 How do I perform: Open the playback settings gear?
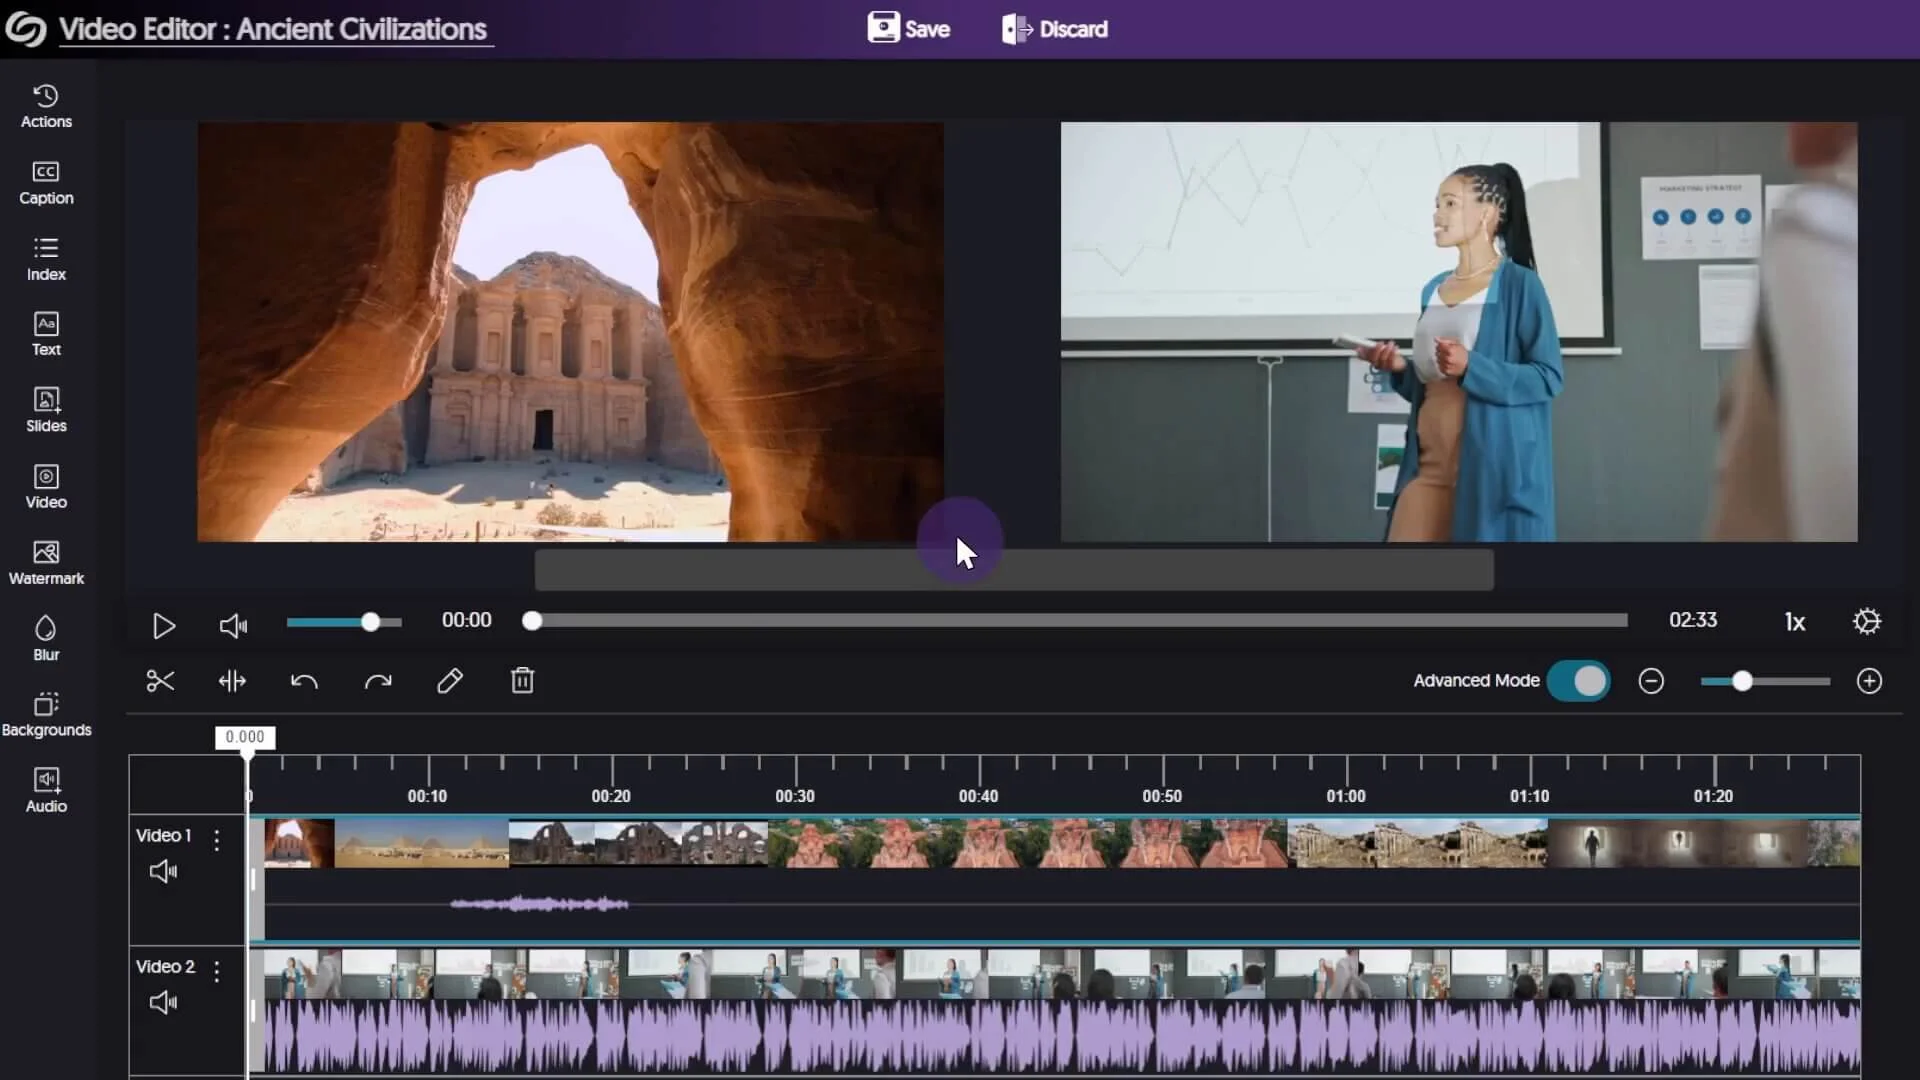(1866, 620)
